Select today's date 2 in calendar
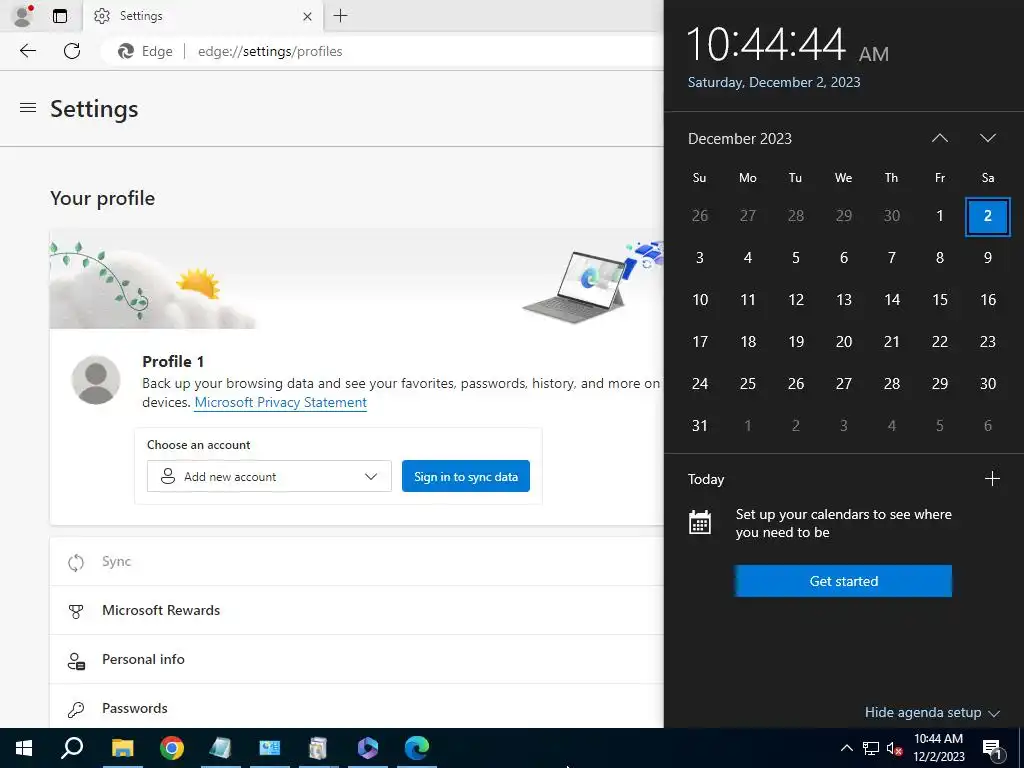This screenshot has height=768, width=1024. click(987, 216)
